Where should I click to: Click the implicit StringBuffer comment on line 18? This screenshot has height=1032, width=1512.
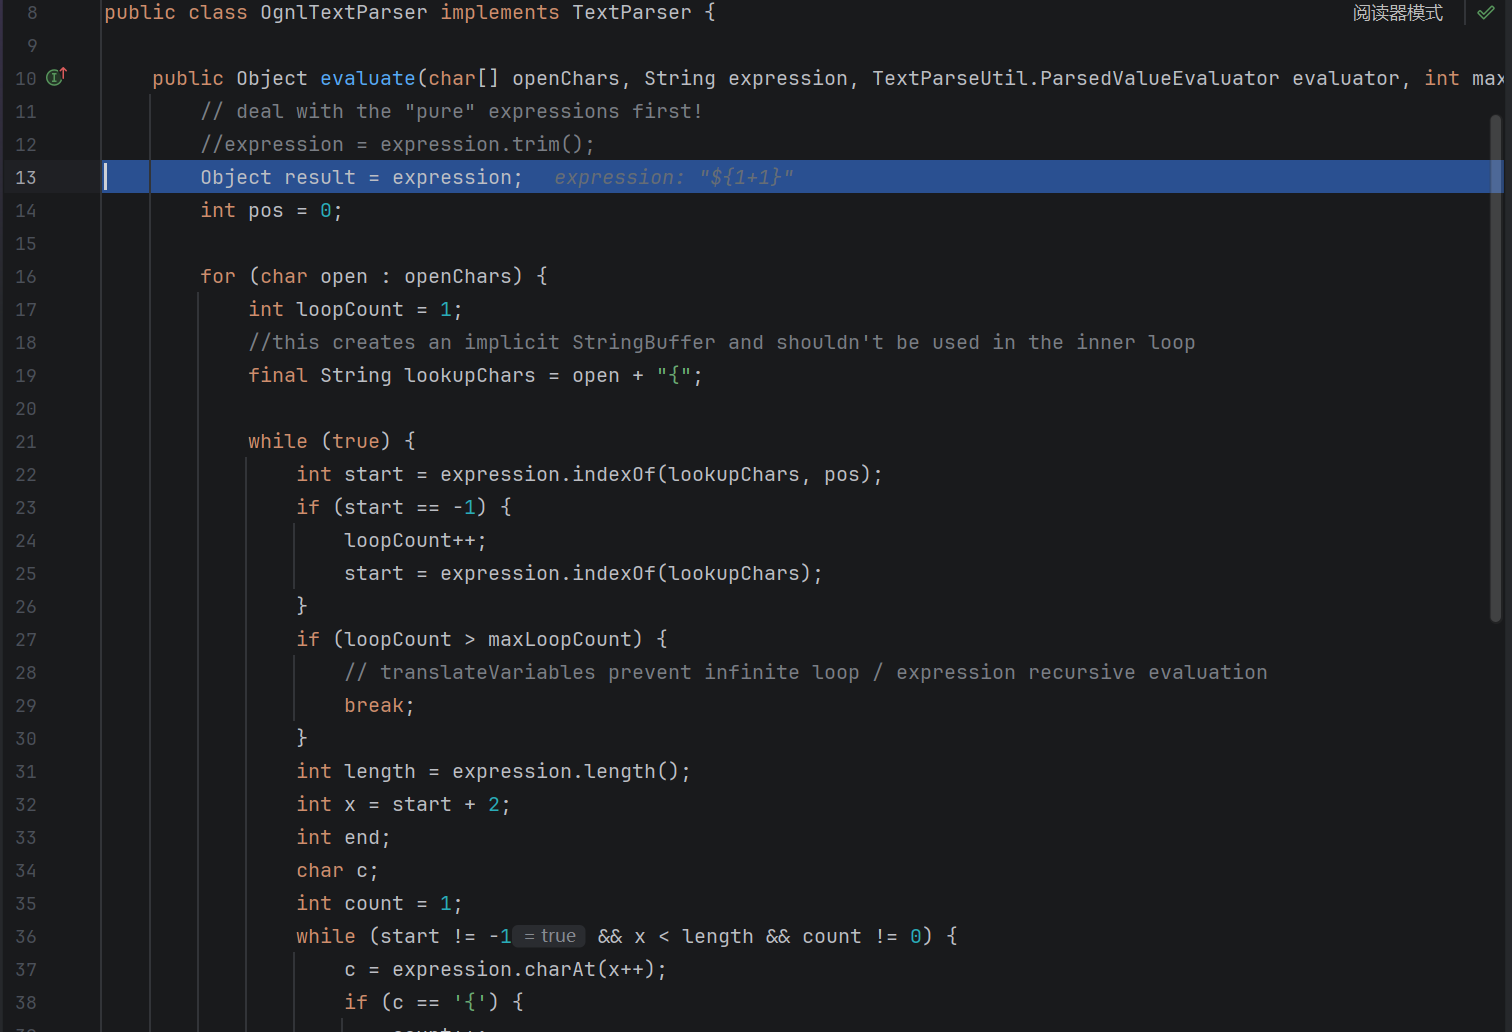click(x=721, y=342)
